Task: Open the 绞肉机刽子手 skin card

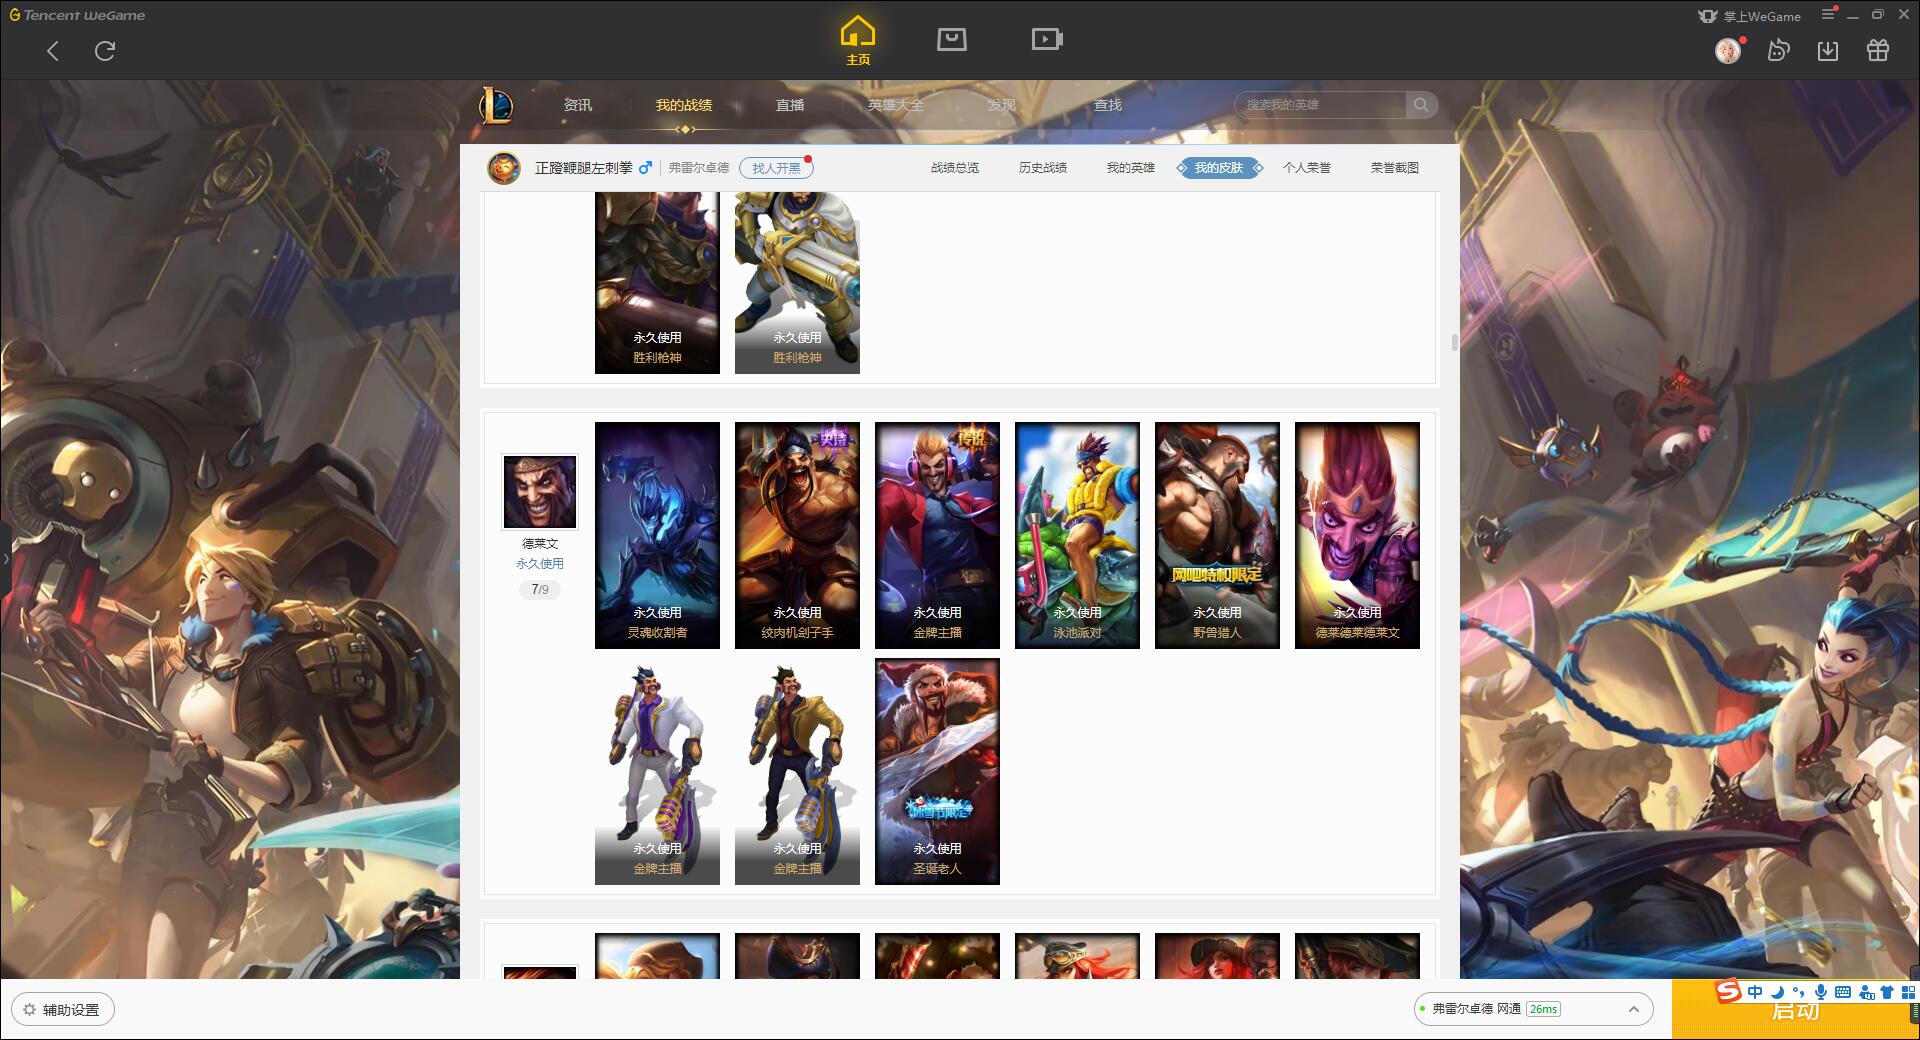Action: (x=797, y=535)
